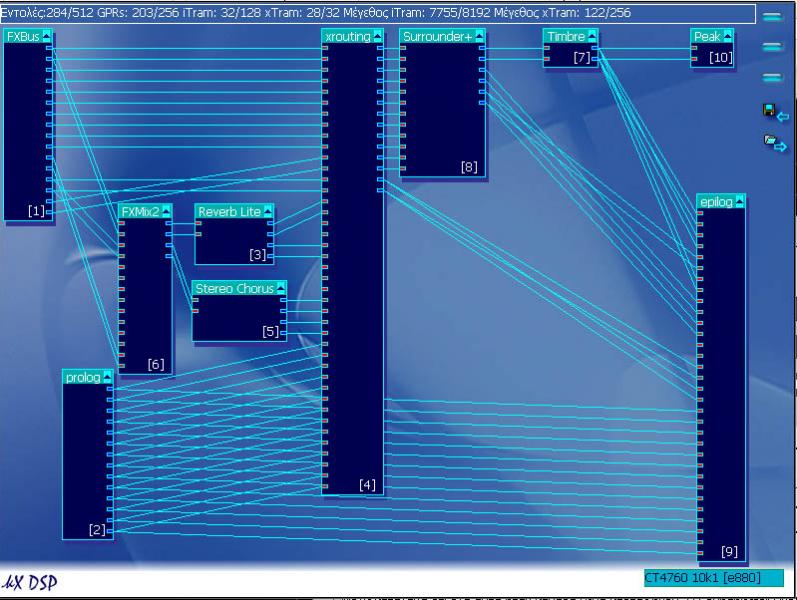
Task: Click the [3] label in Reverb Lite module
Action: tap(258, 254)
